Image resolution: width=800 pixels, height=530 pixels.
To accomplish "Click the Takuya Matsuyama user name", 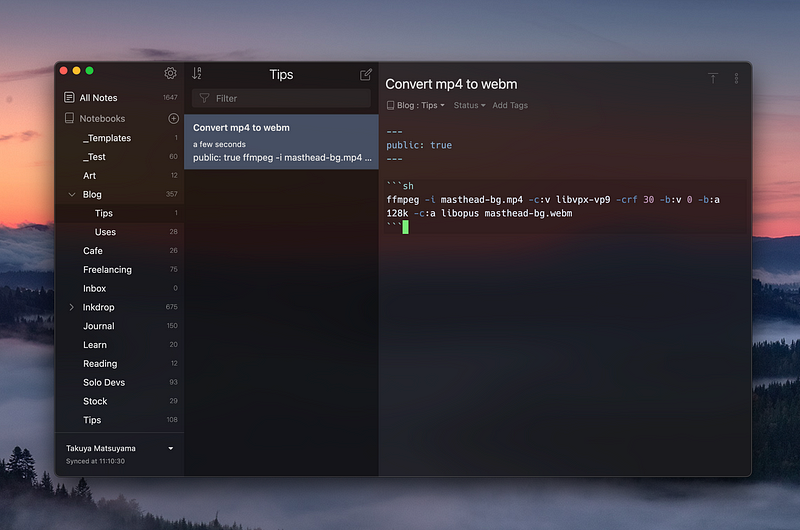I will click(x=101, y=448).
